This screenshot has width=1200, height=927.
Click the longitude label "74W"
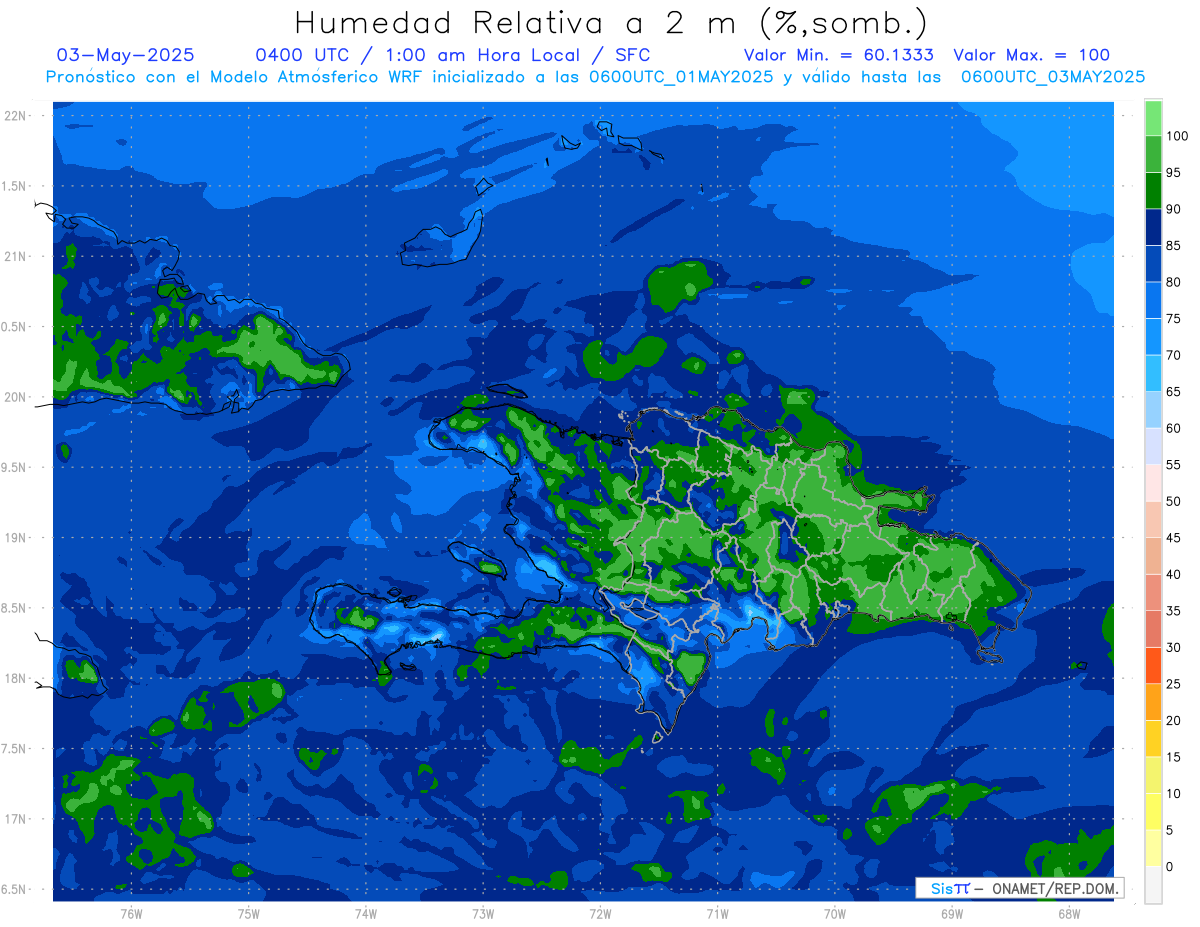click(366, 913)
